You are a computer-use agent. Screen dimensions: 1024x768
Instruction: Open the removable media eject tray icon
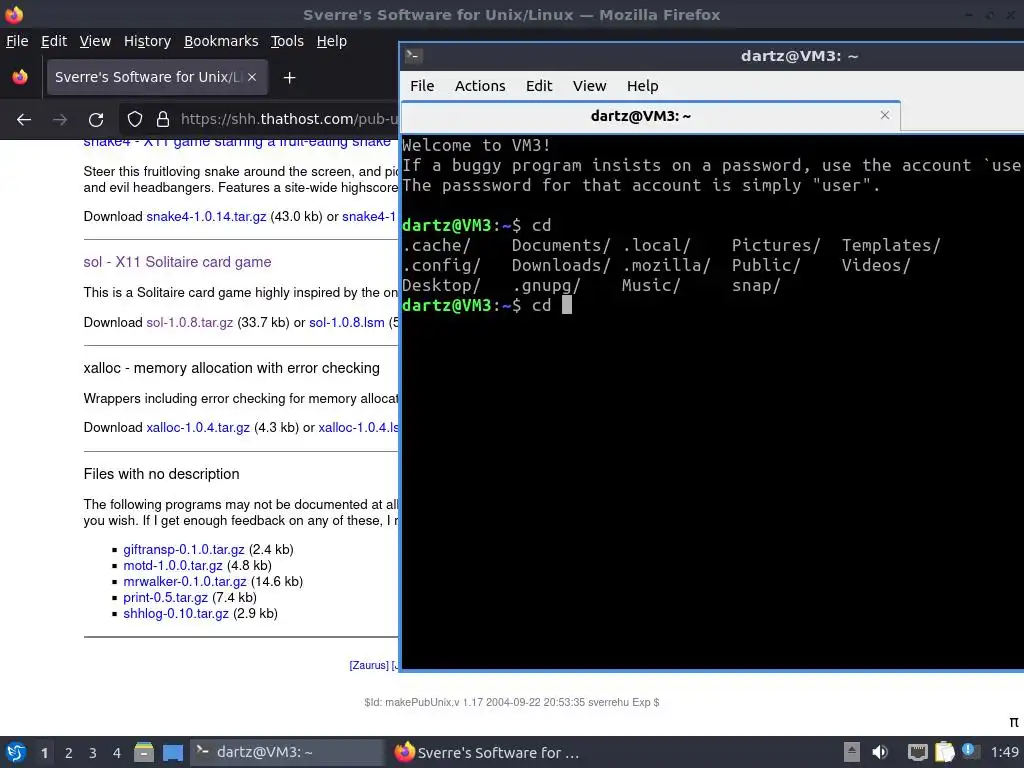(x=851, y=752)
